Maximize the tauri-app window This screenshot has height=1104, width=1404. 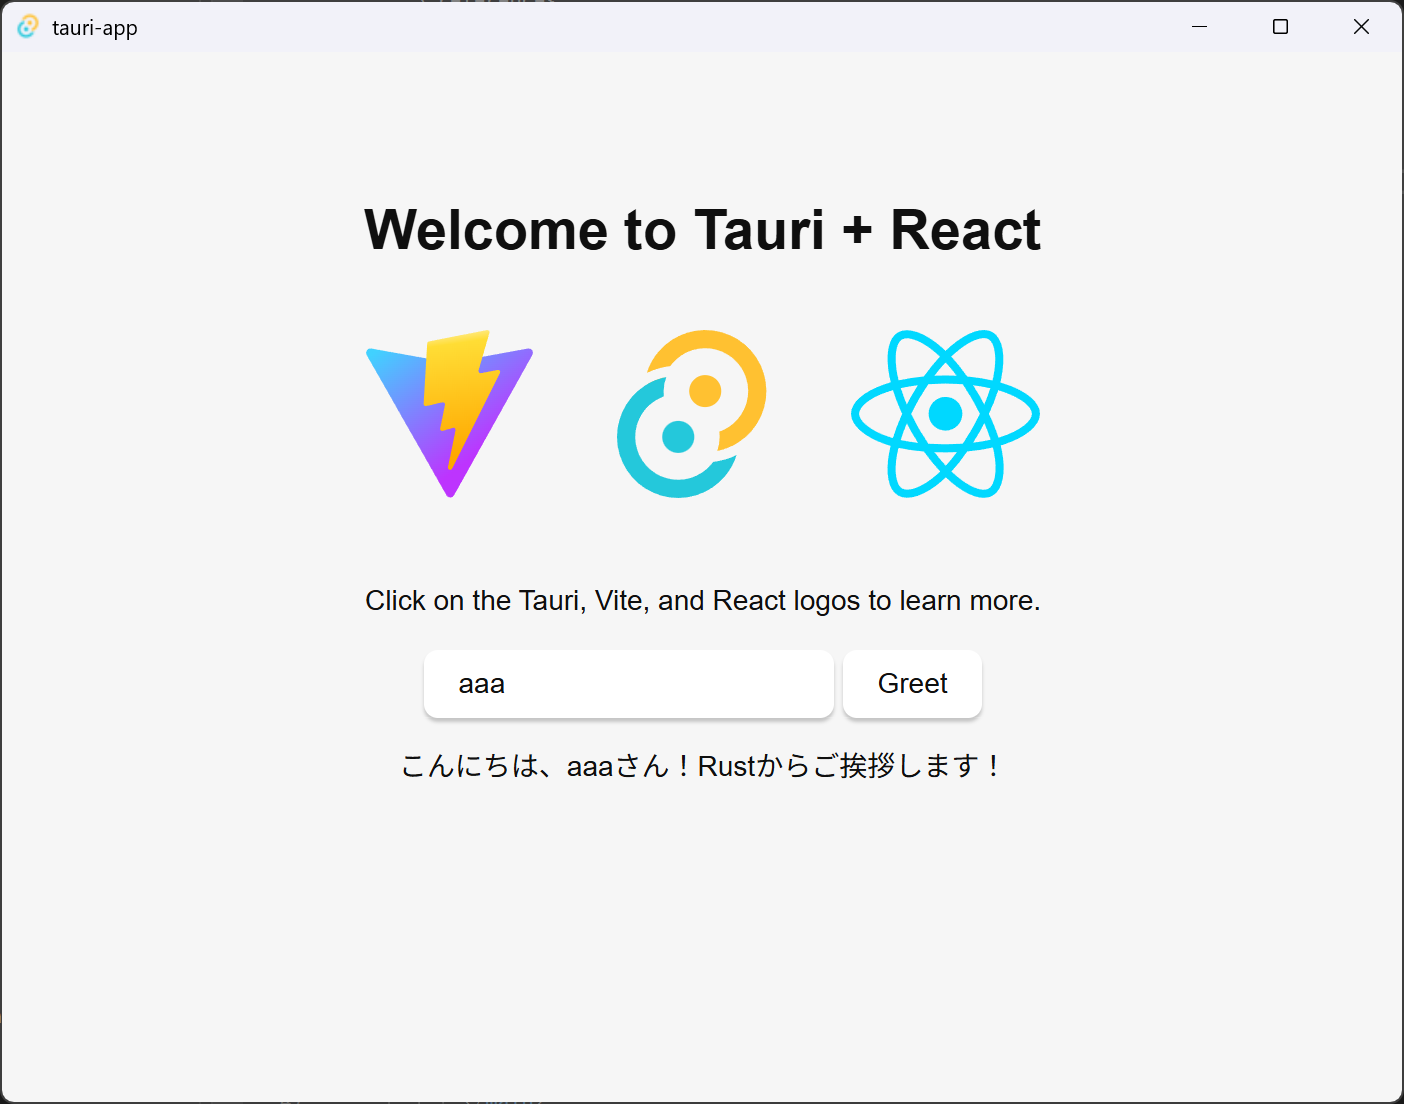tap(1280, 27)
